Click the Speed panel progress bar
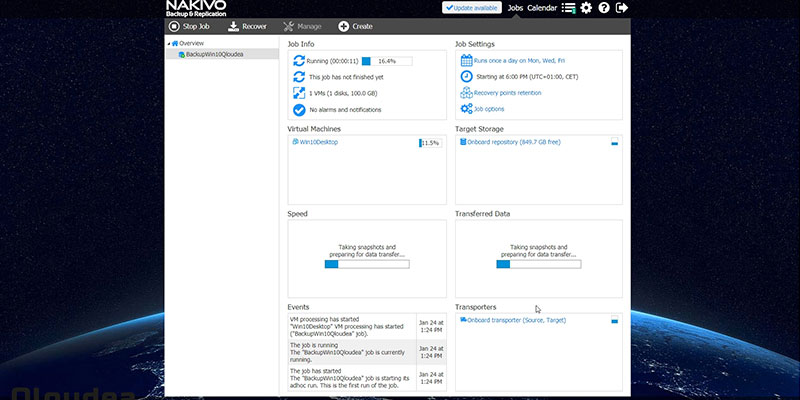The image size is (800, 400). [x=367, y=264]
